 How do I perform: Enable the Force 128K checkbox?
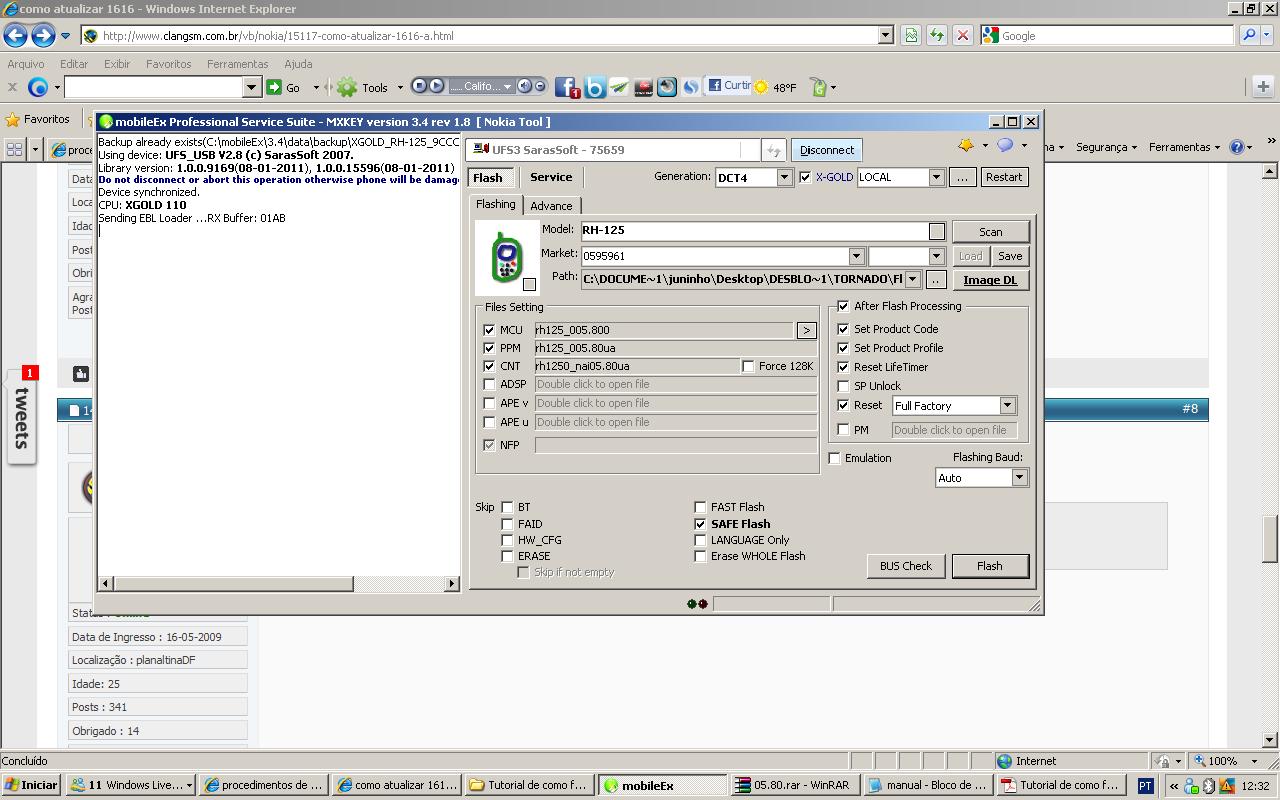tap(748, 366)
